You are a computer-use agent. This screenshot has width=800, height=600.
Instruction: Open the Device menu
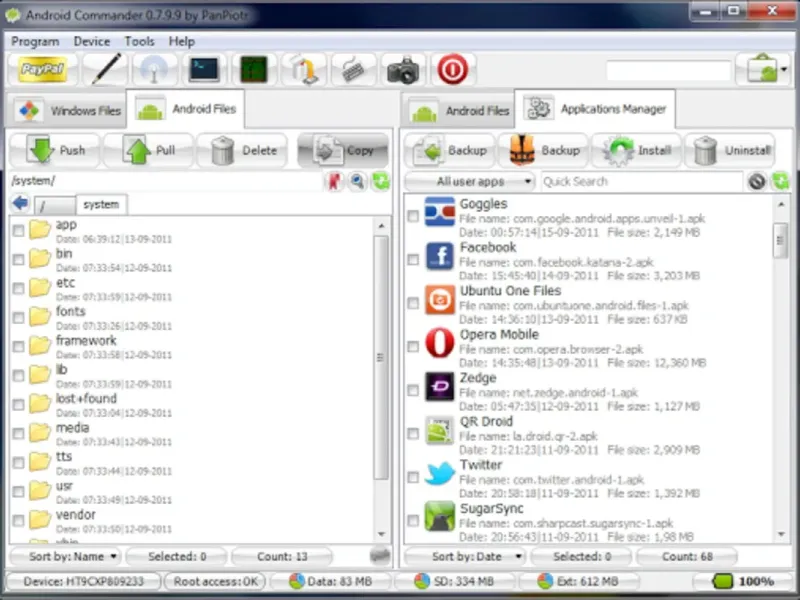[x=92, y=41]
